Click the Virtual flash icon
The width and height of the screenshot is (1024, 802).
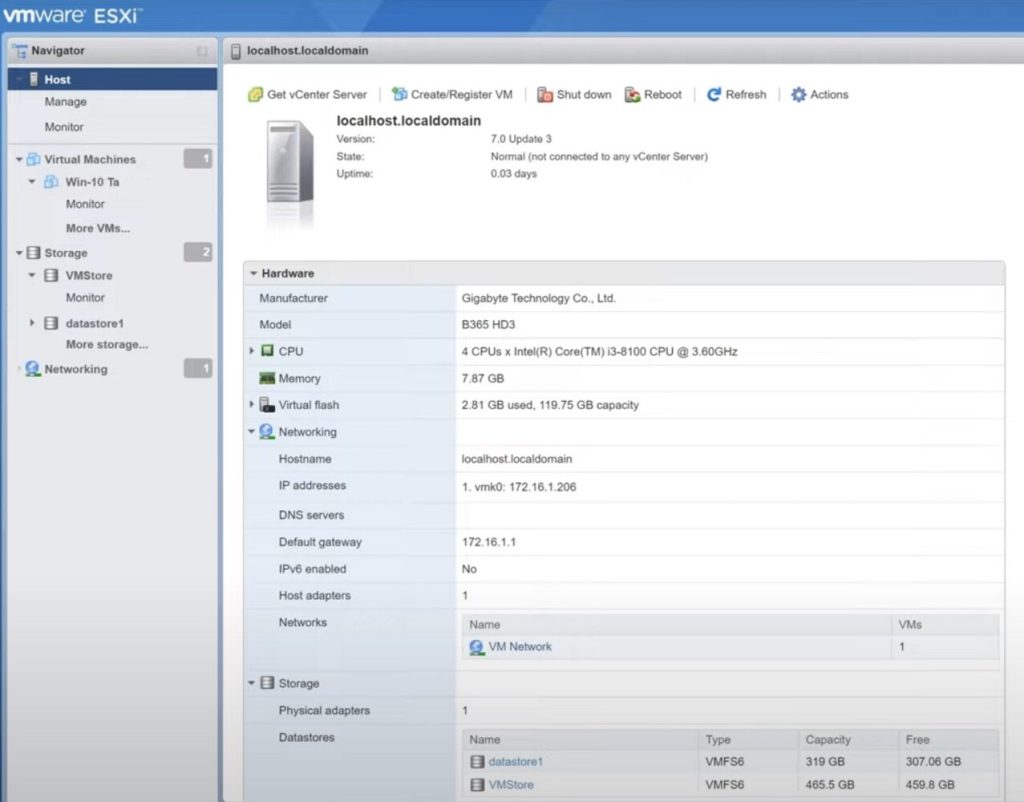[x=266, y=405]
